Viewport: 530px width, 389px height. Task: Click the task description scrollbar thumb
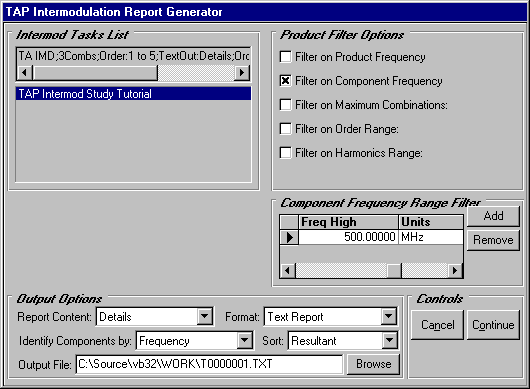click(x=95, y=72)
